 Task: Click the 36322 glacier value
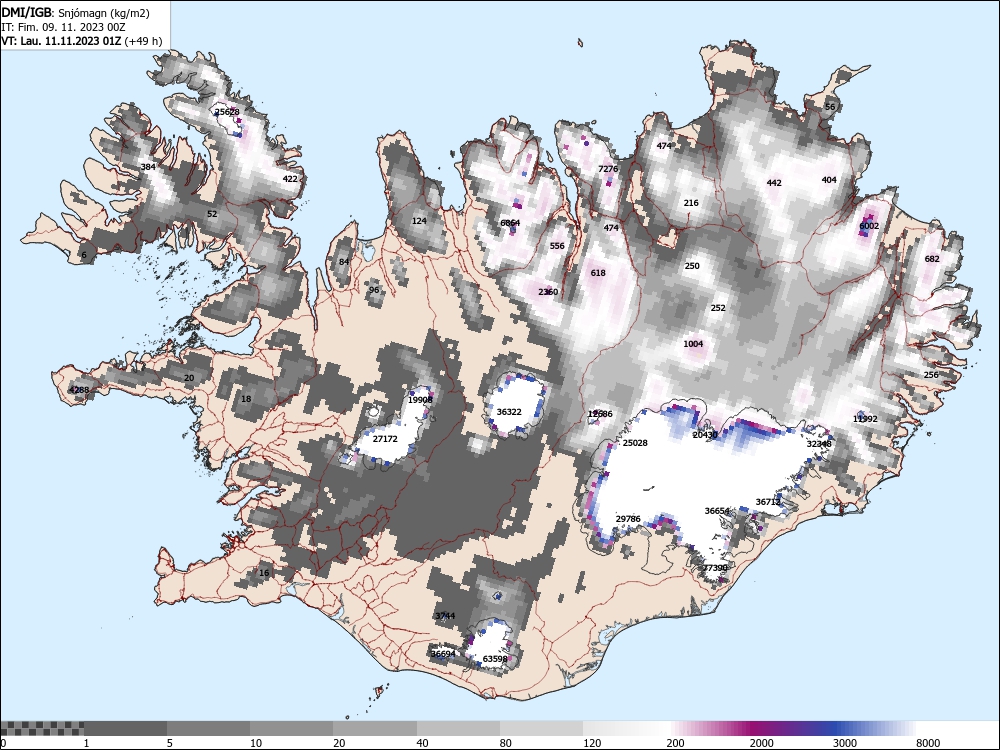[509, 411]
